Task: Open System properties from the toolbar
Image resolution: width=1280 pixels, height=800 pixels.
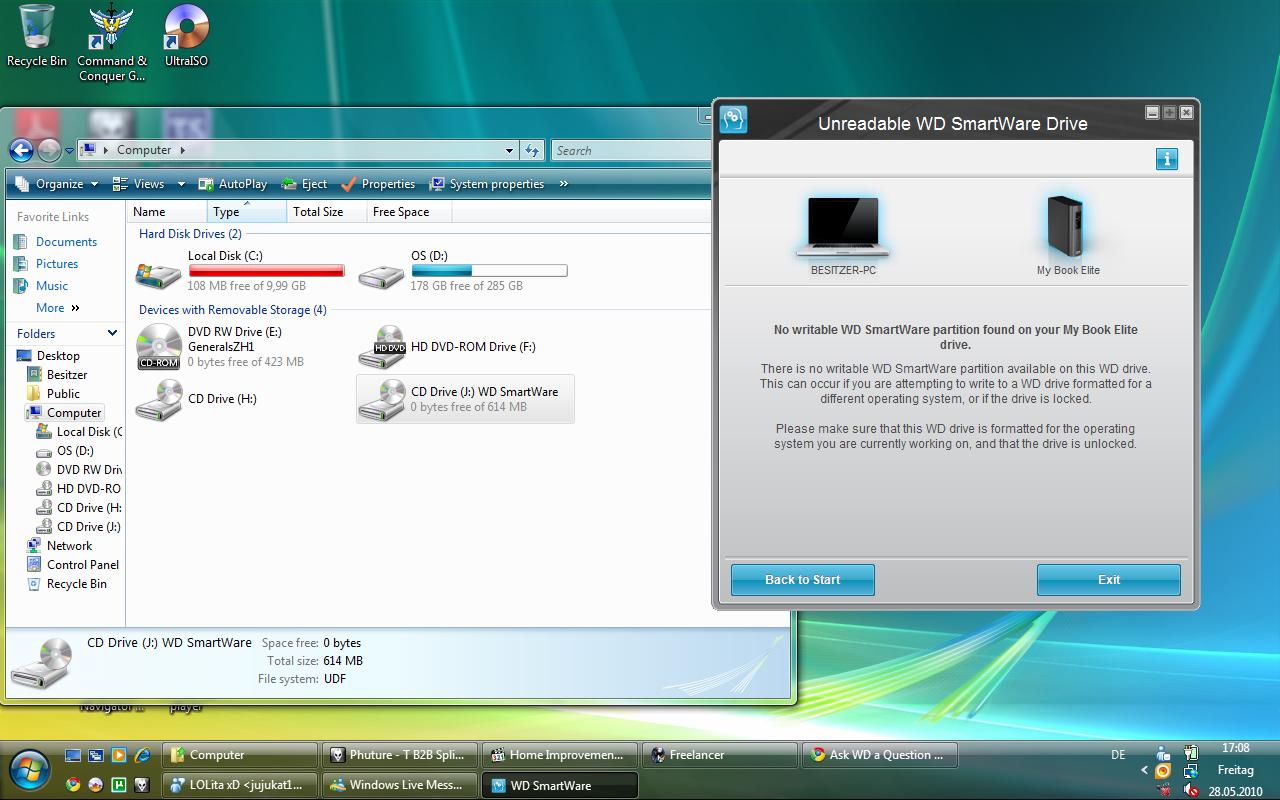Action: point(487,184)
